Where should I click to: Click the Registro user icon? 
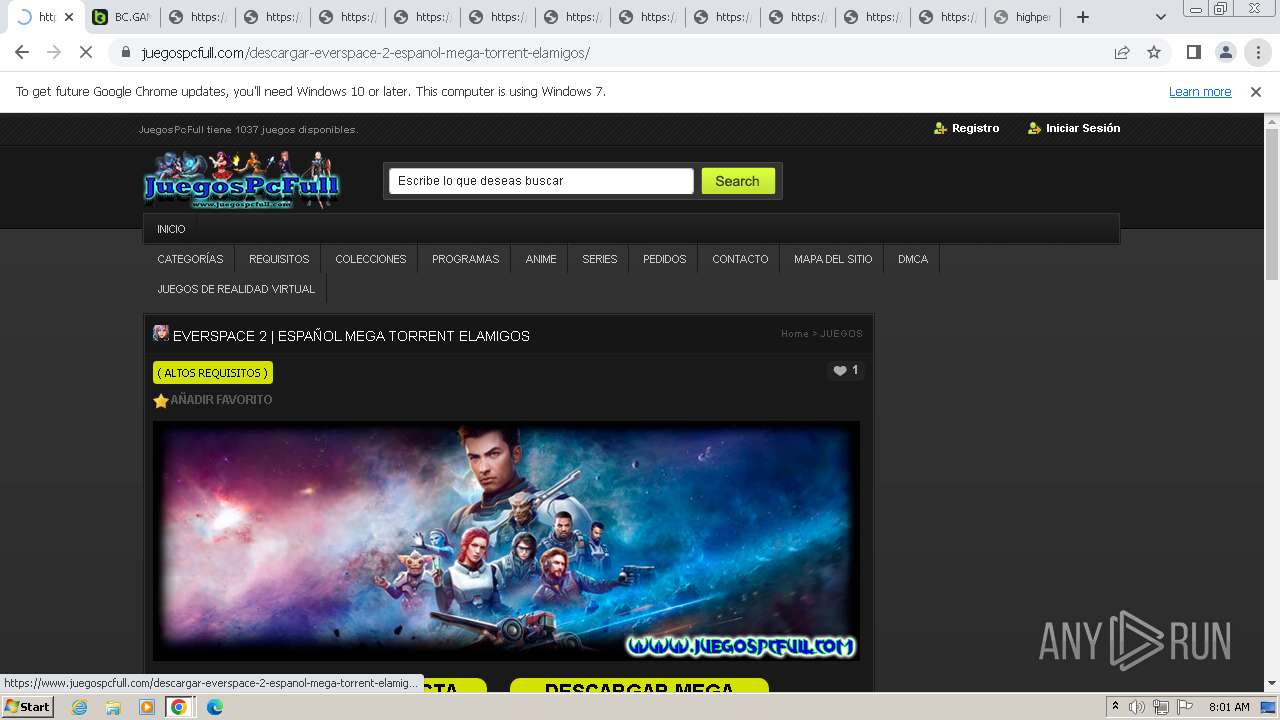click(x=940, y=128)
